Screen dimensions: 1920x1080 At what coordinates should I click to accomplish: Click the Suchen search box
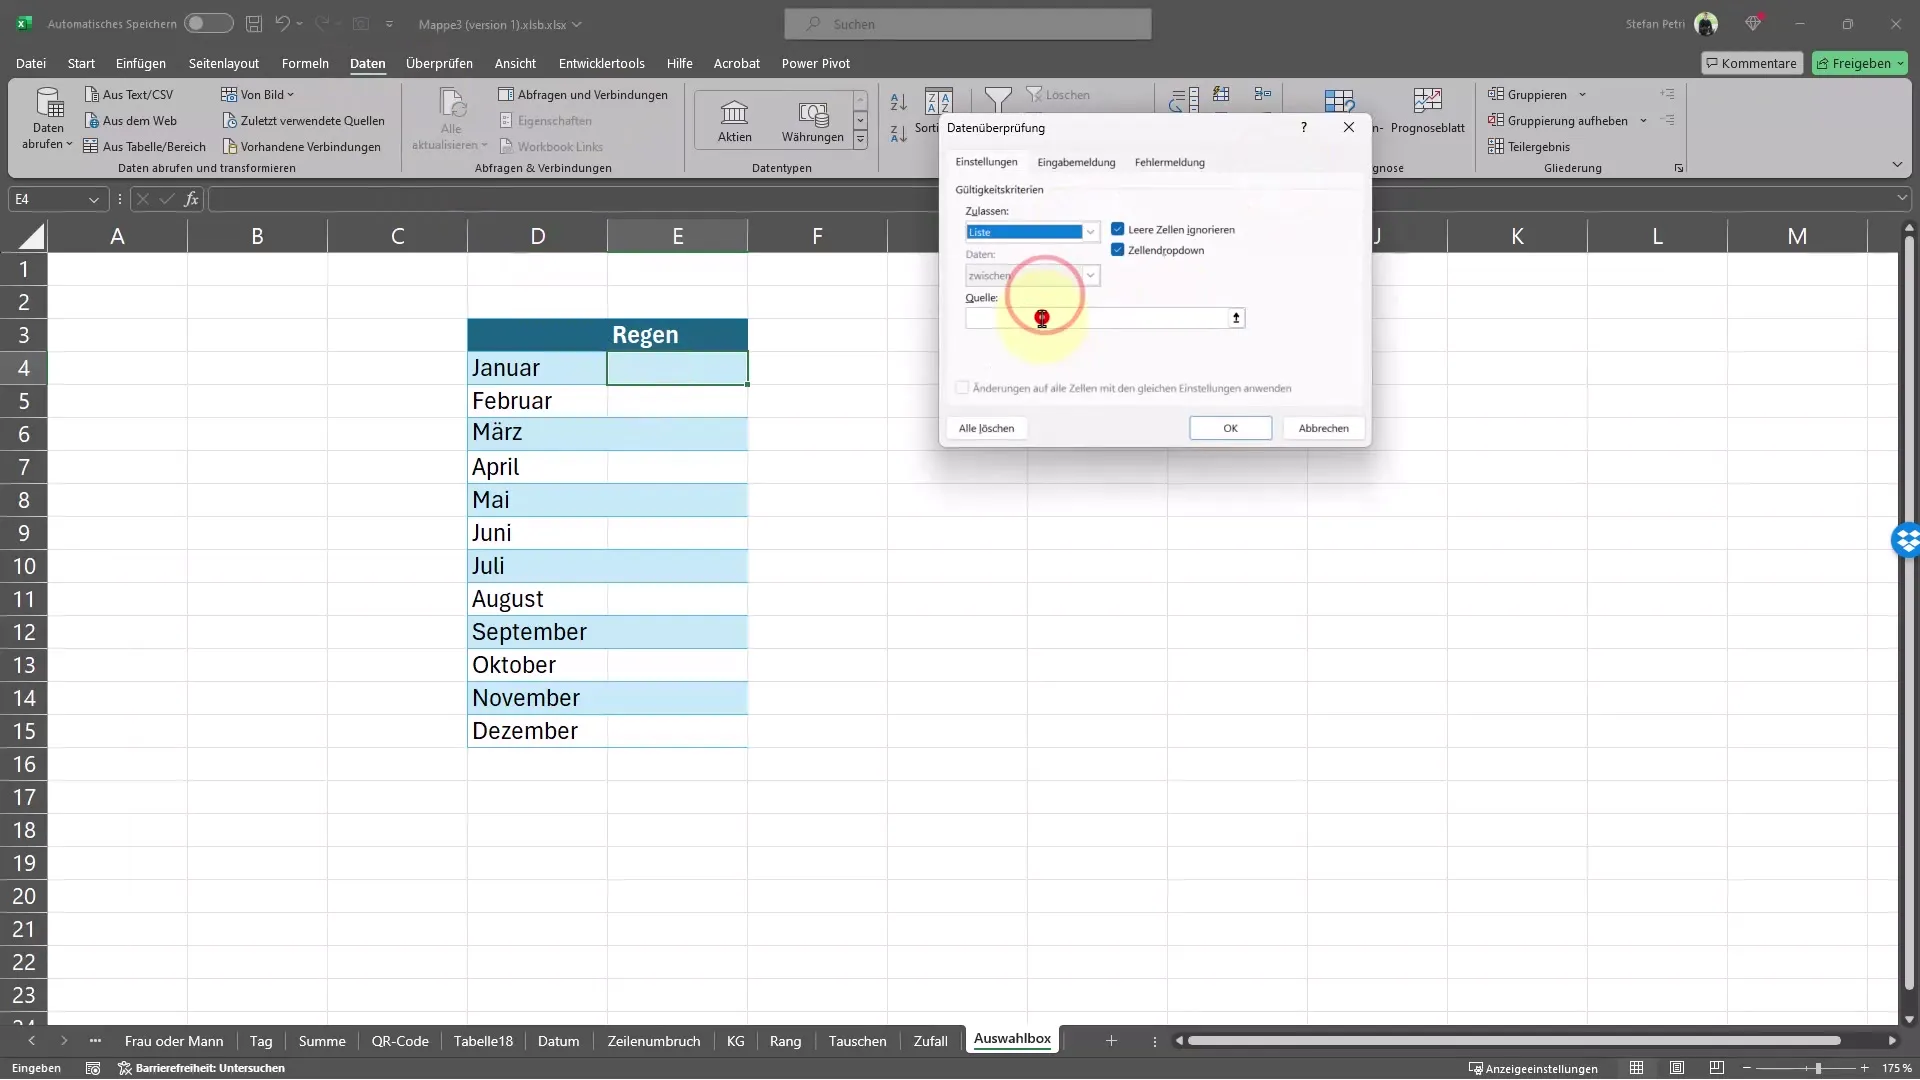[968, 23]
